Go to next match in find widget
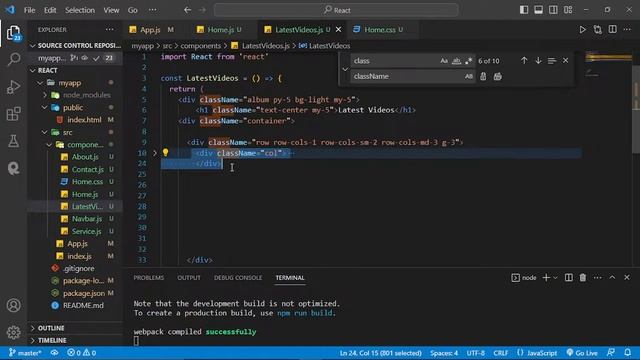The image size is (640, 360). point(538,60)
